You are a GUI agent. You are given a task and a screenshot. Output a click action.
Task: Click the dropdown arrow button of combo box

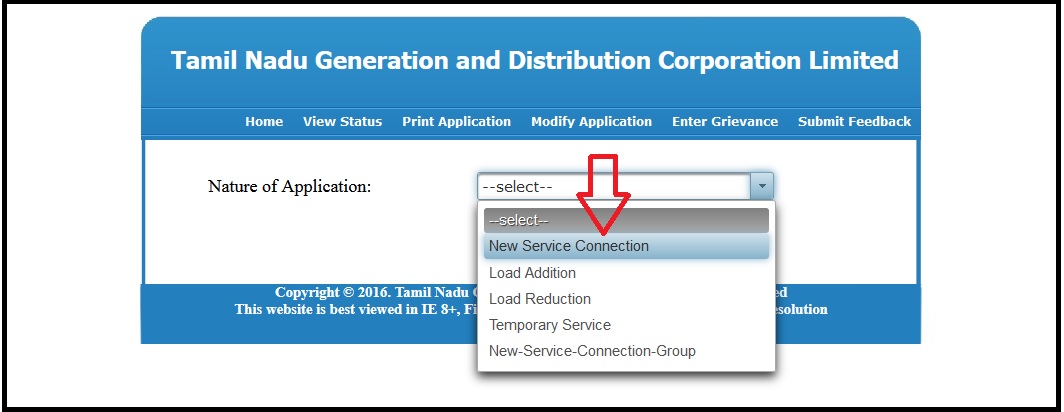[x=762, y=186]
